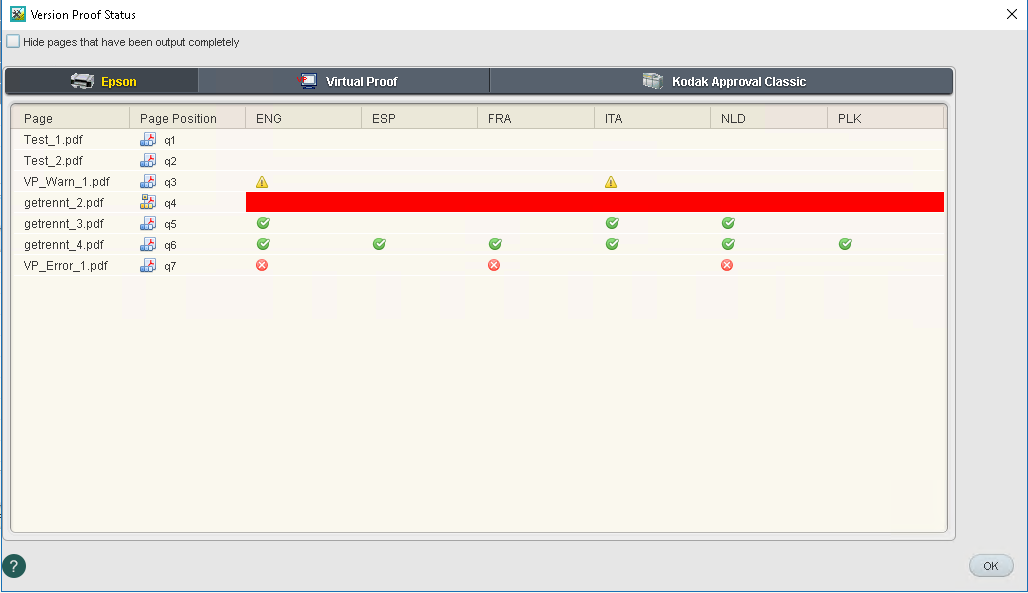The image size is (1028, 593).
Task: Click PDF page icon next to q4
Action: [148, 203]
